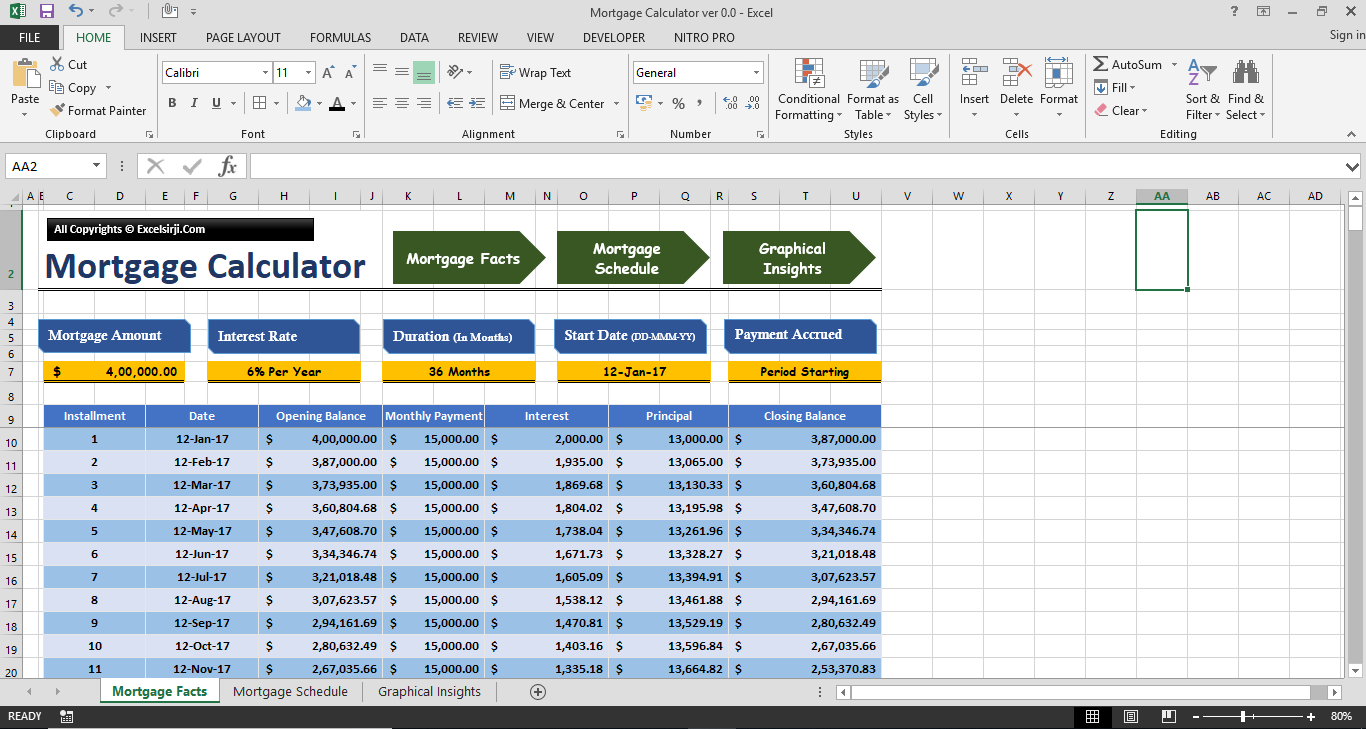Toggle underline formatting
1366x729 pixels.
click(215, 103)
